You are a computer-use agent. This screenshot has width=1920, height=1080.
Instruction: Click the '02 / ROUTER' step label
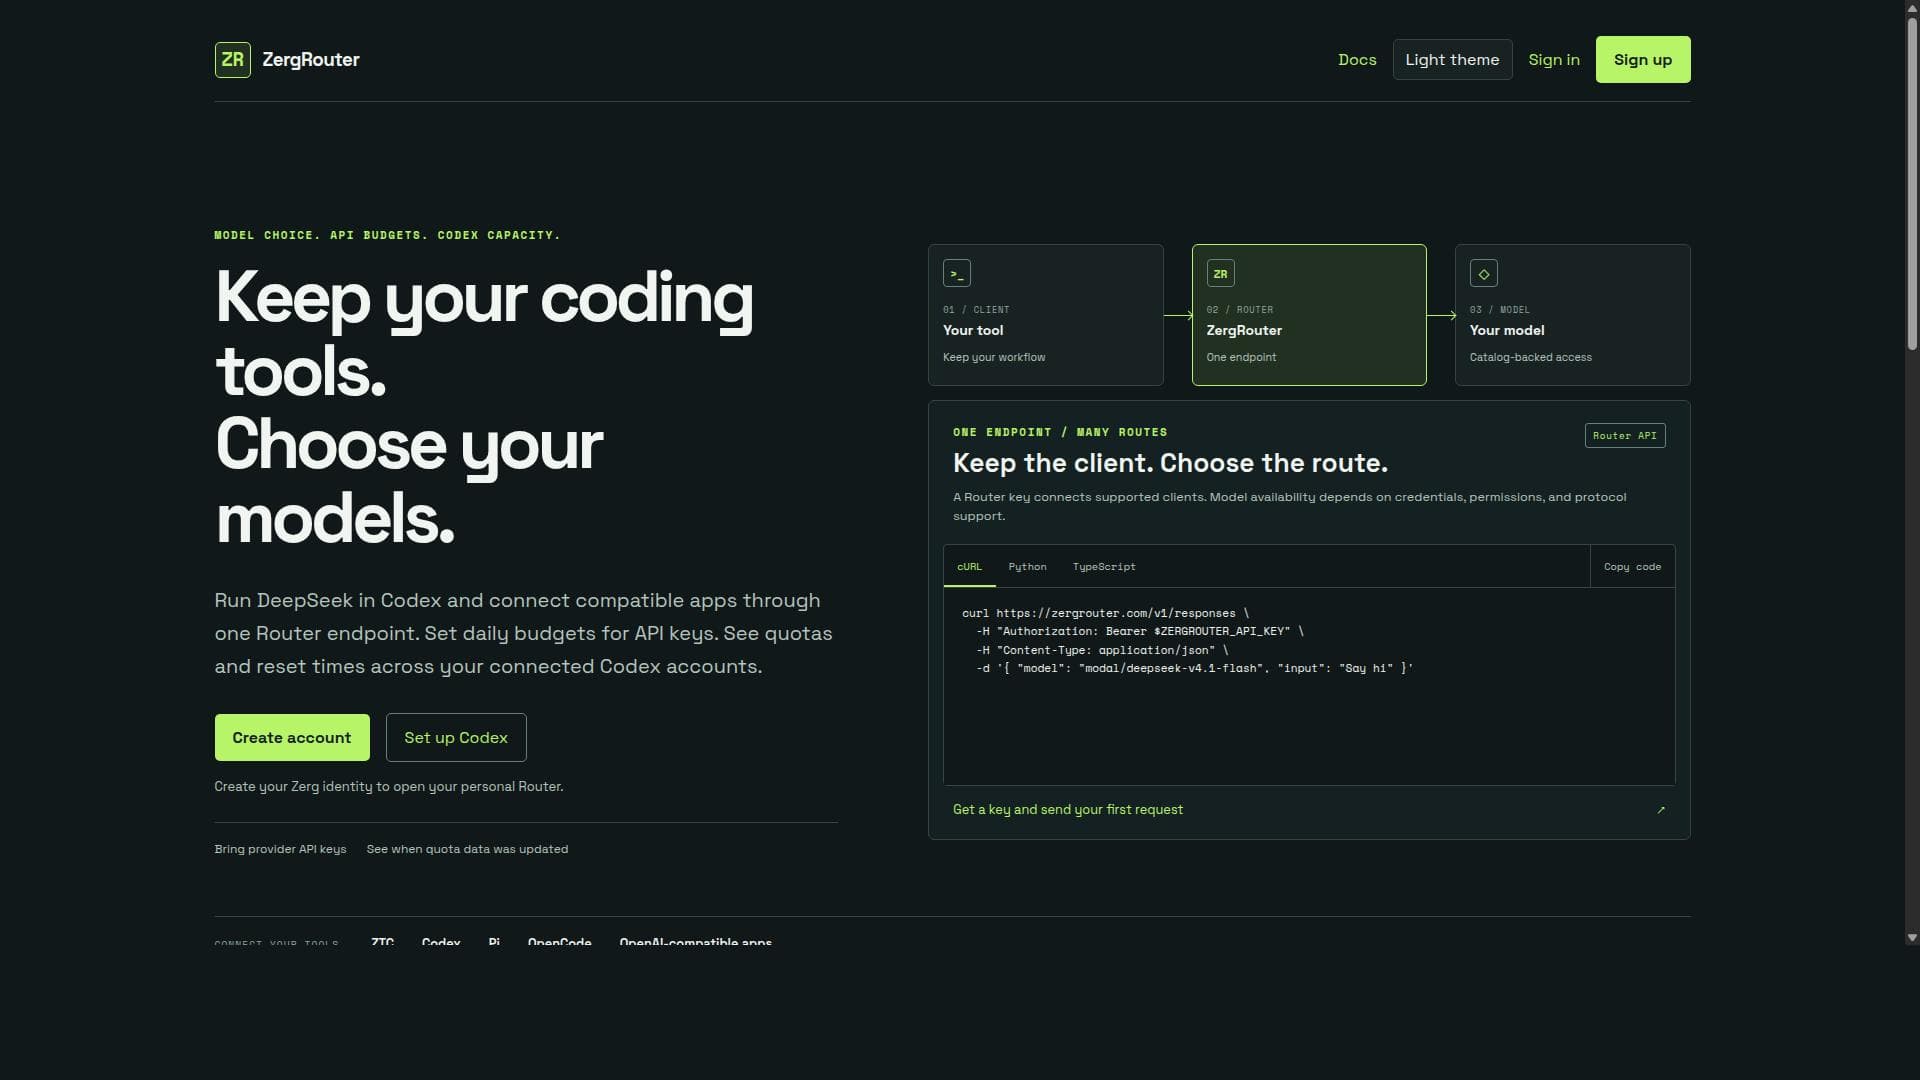pyautogui.click(x=1239, y=310)
